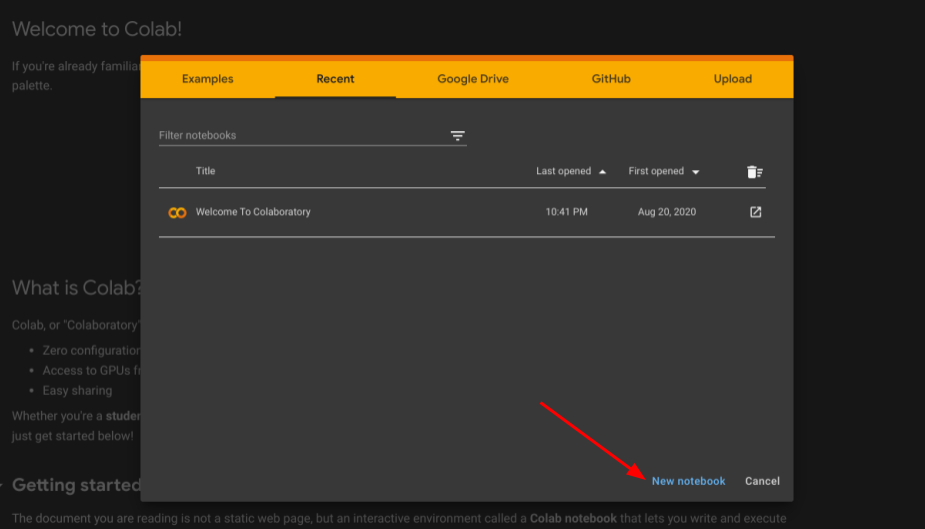Sort by First opened descending arrow
This screenshot has width=925, height=529.
tap(696, 172)
